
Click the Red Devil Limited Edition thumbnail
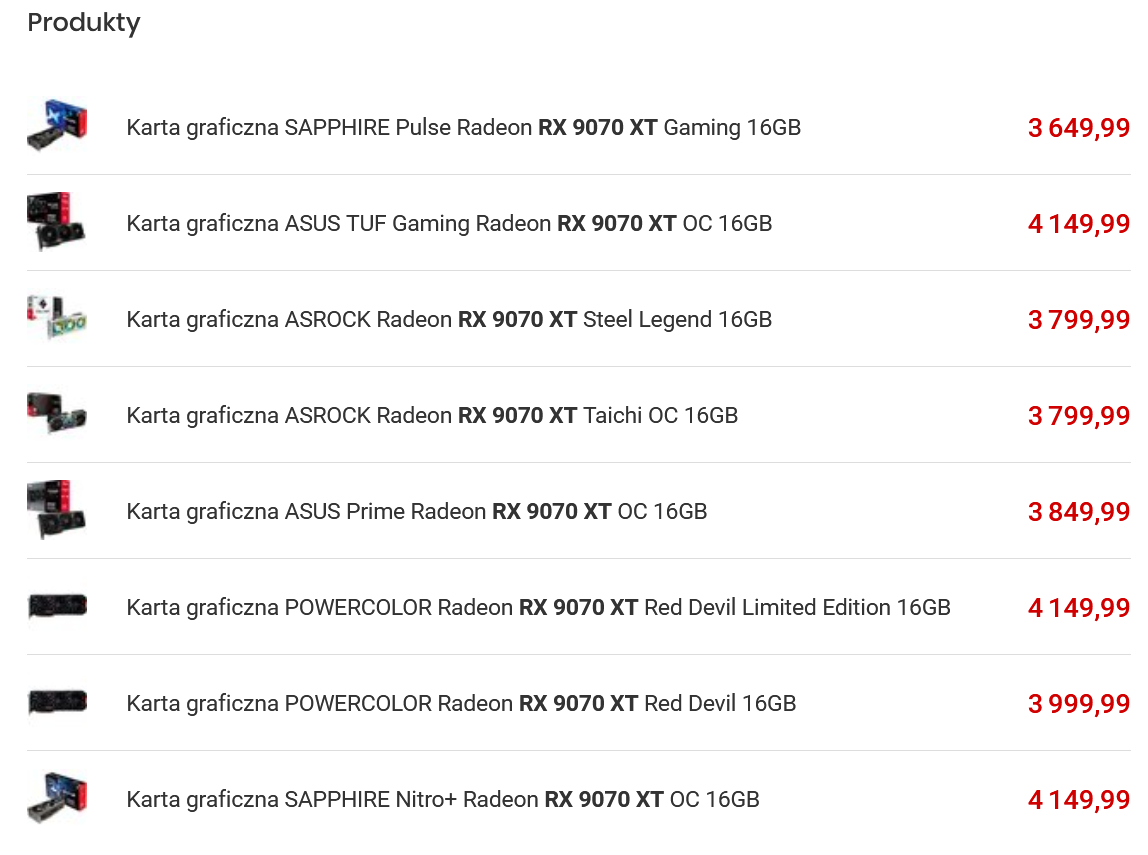coord(57,606)
